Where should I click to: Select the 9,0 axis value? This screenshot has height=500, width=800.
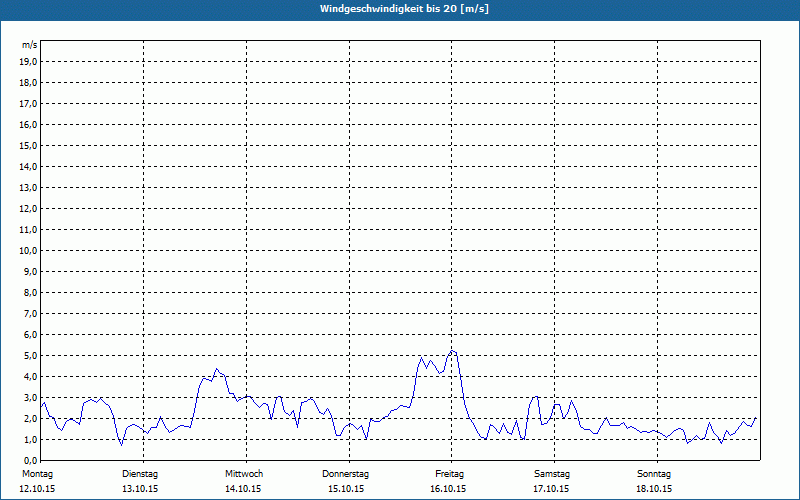[31, 271]
